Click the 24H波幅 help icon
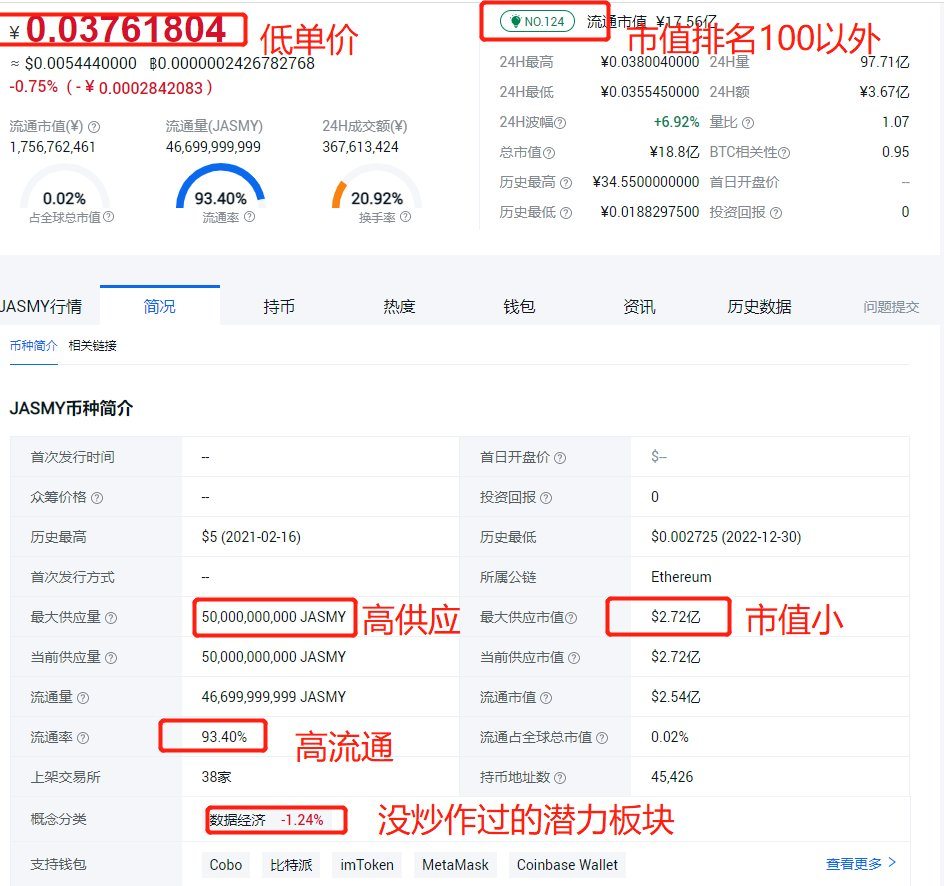The height and width of the screenshot is (886, 944). [561, 122]
